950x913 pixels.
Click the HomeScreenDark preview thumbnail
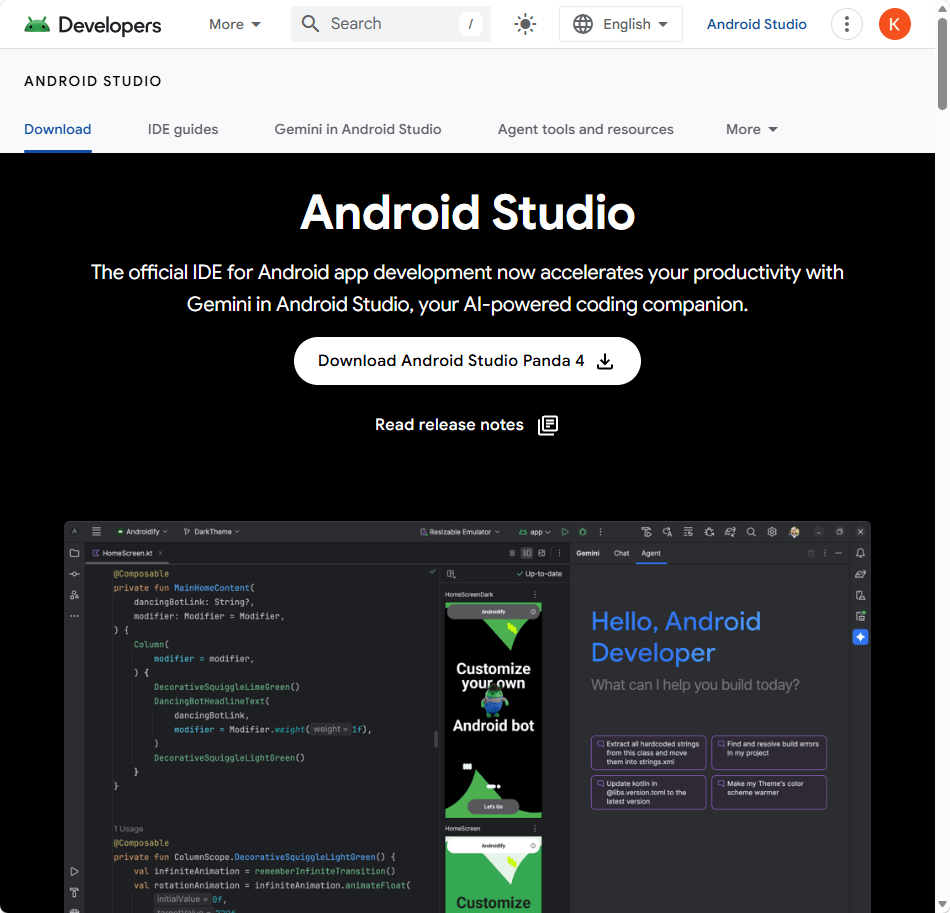tap(493, 710)
